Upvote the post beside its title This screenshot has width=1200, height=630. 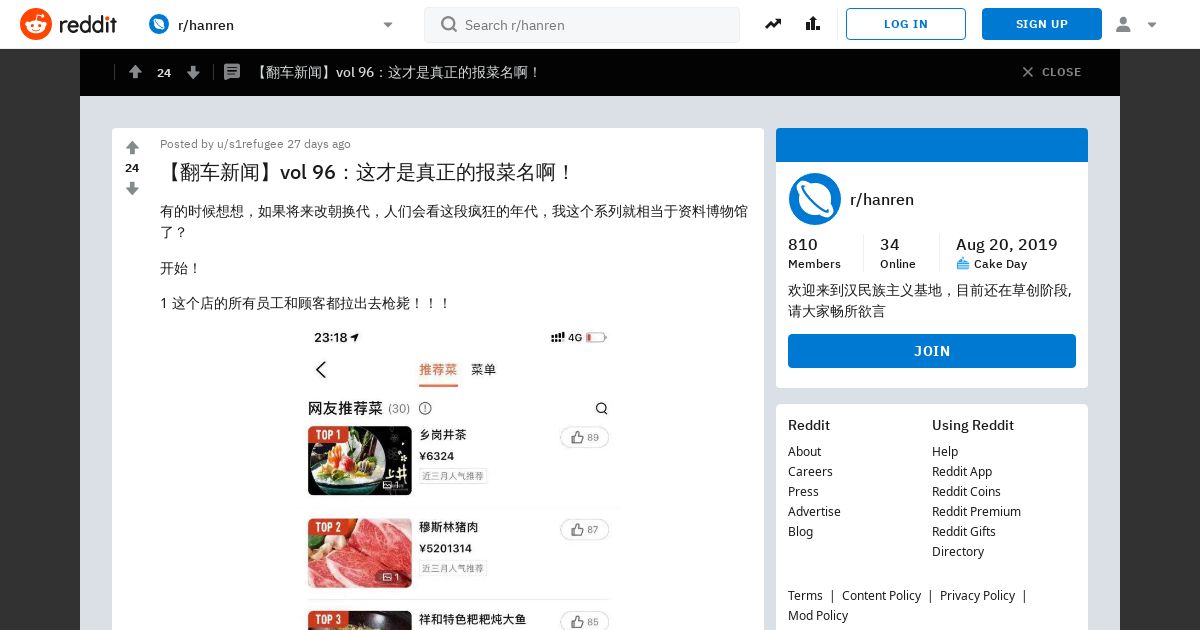click(132, 148)
